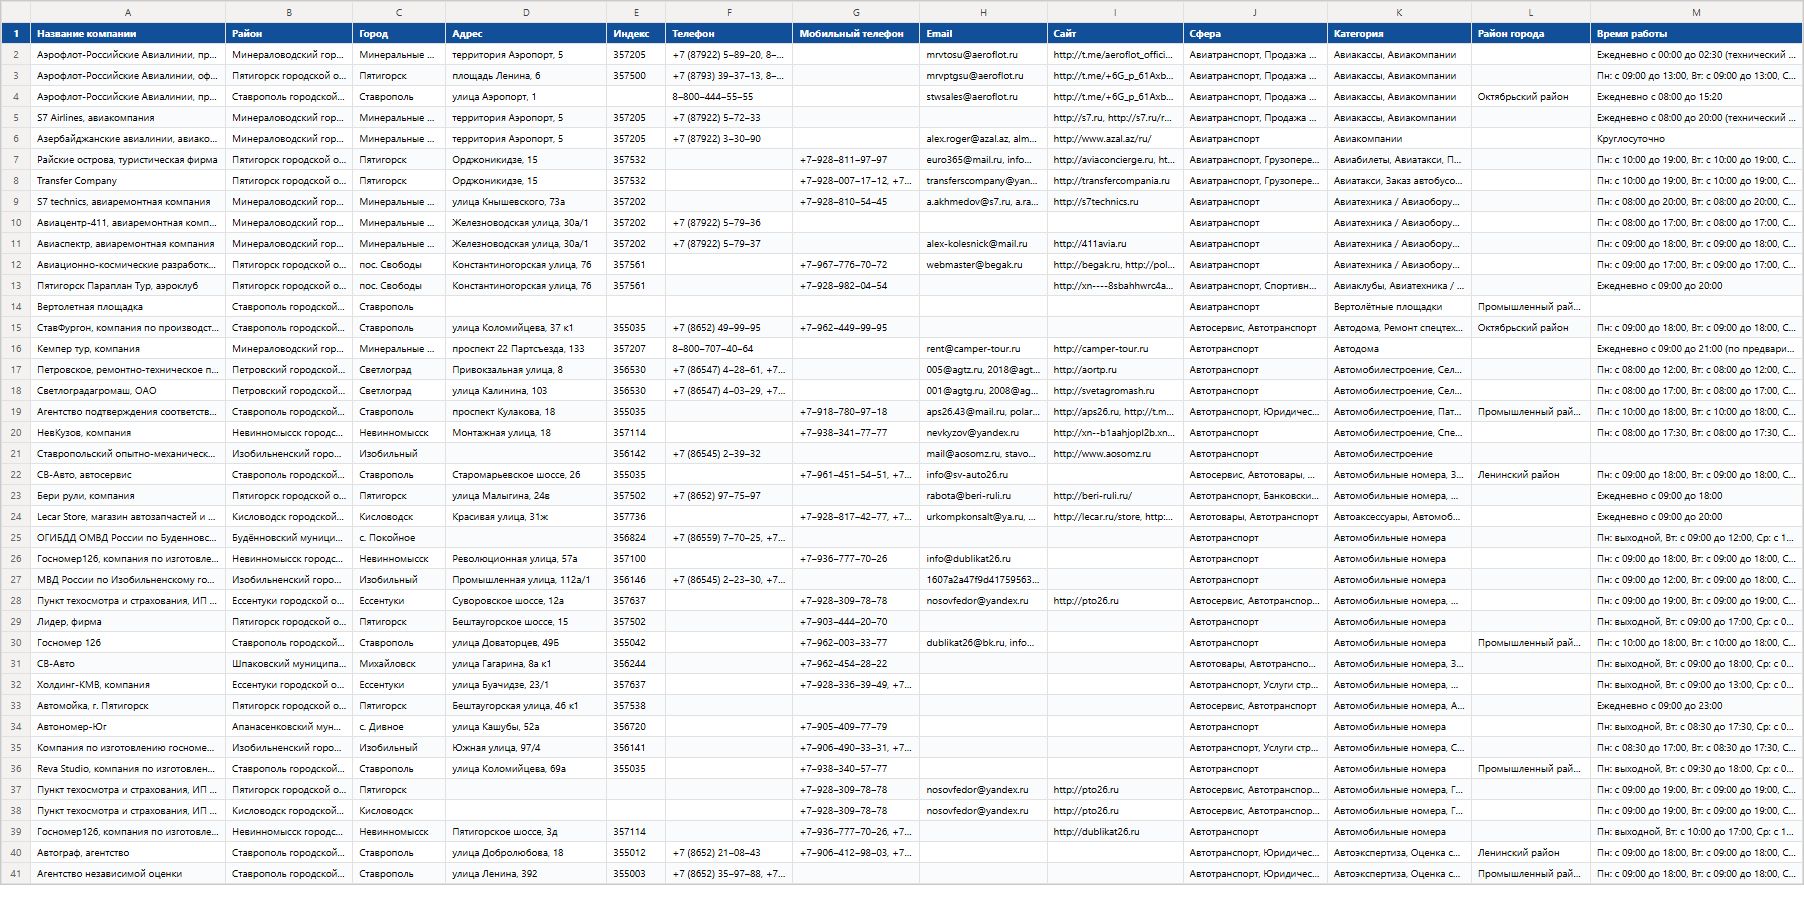Click the 'Сфера' header cell
The height and width of the screenshot is (902, 1804).
[x=1255, y=34]
